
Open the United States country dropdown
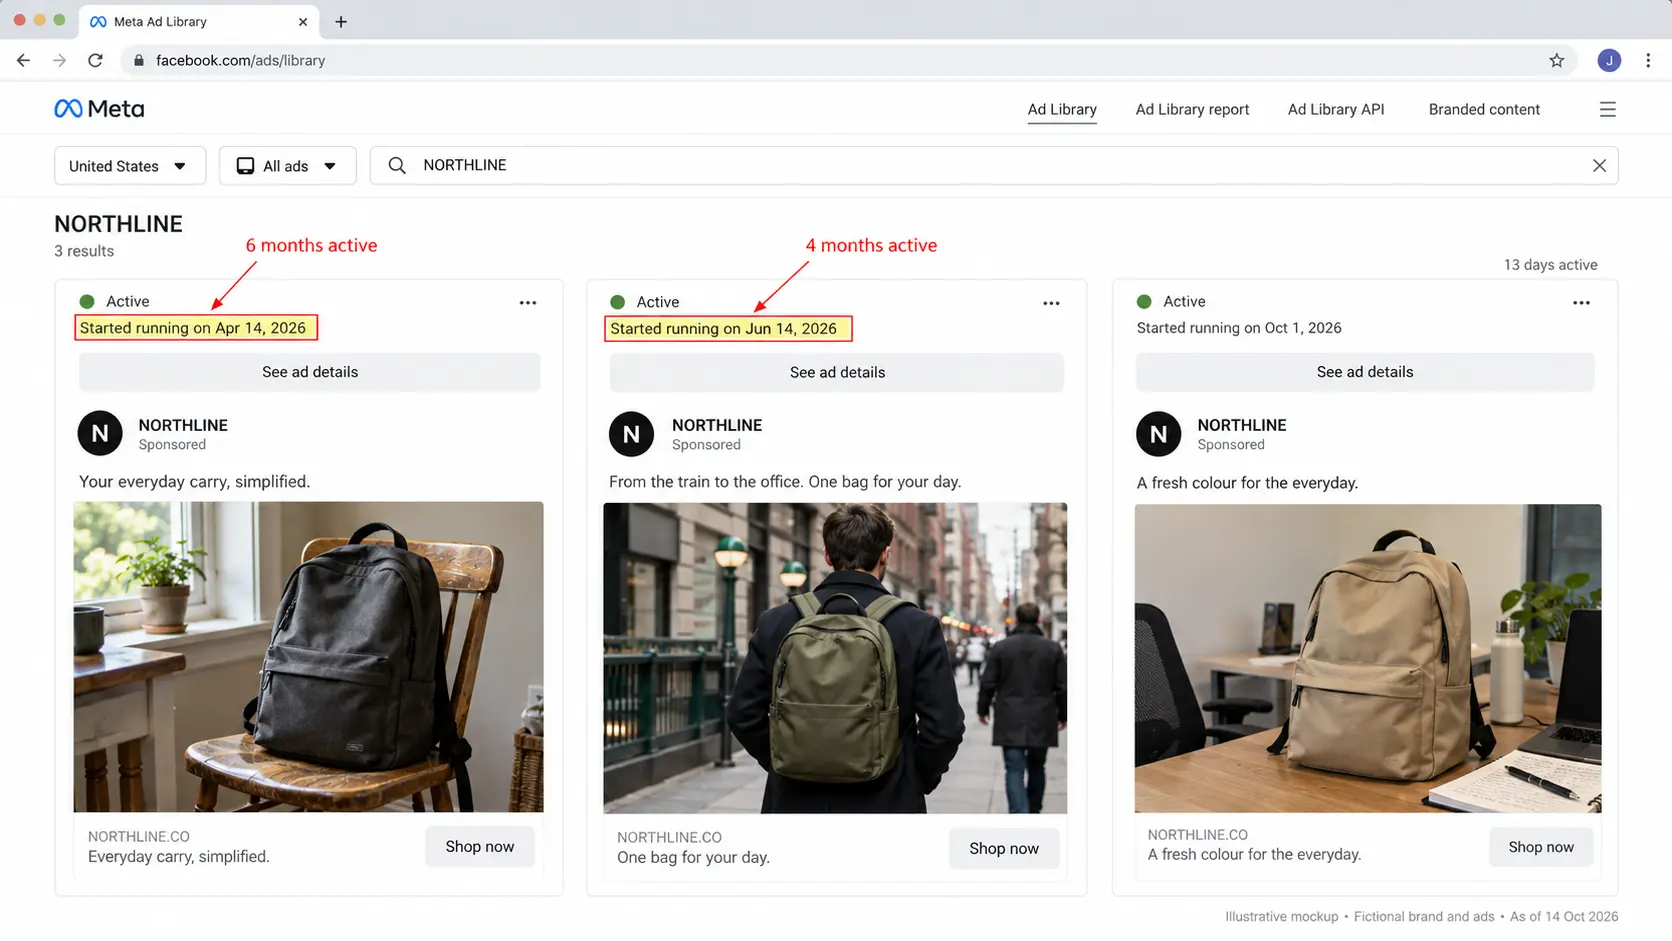[130, 166]
